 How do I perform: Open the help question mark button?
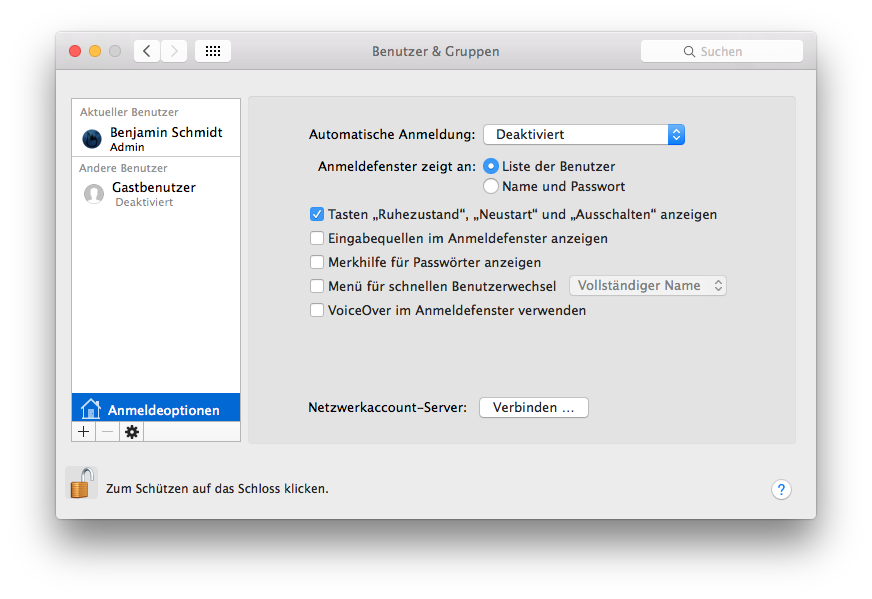point(782,489)
